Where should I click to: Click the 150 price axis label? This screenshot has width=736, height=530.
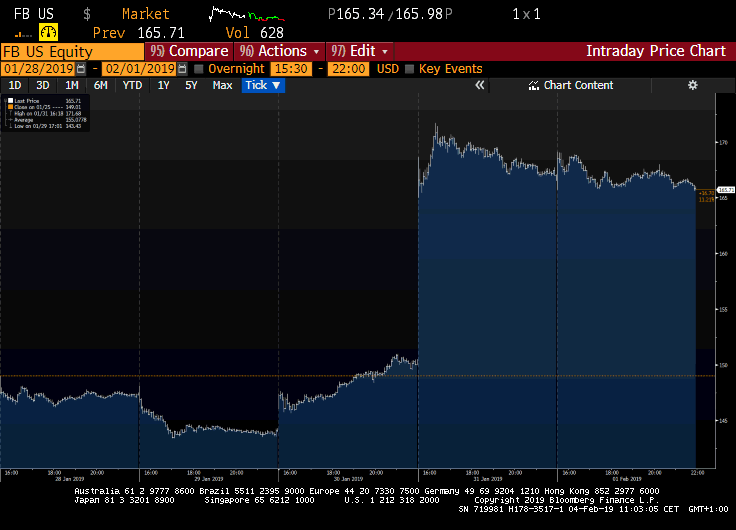point(723,365)
